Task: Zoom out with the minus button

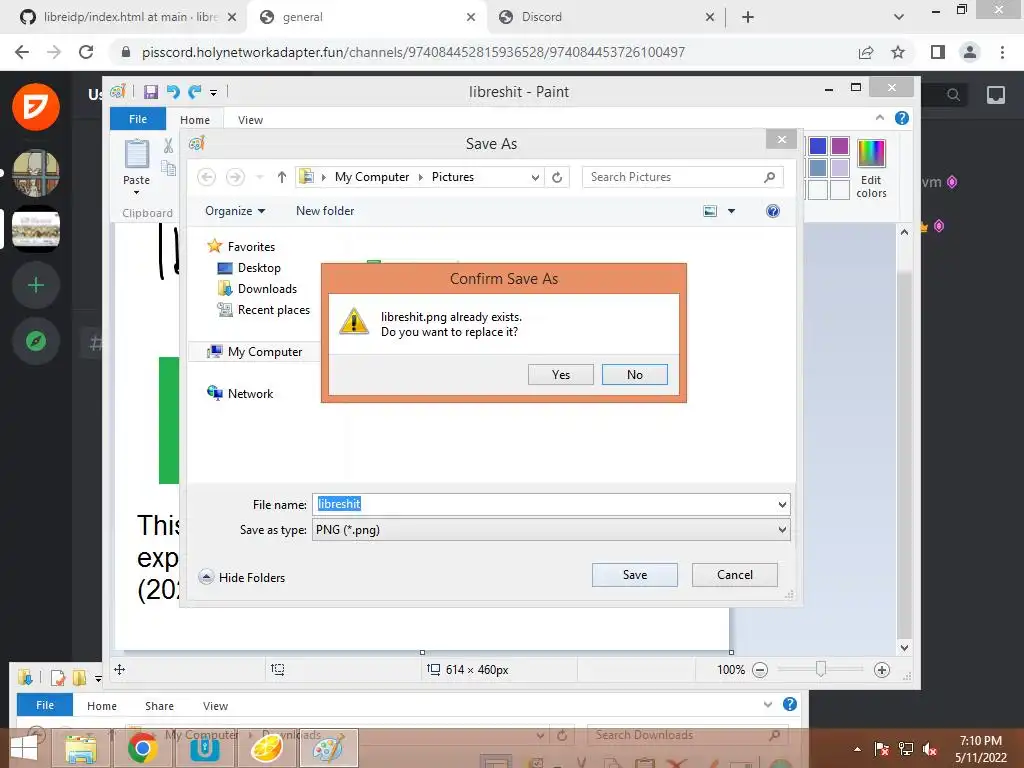Action: 760,669
